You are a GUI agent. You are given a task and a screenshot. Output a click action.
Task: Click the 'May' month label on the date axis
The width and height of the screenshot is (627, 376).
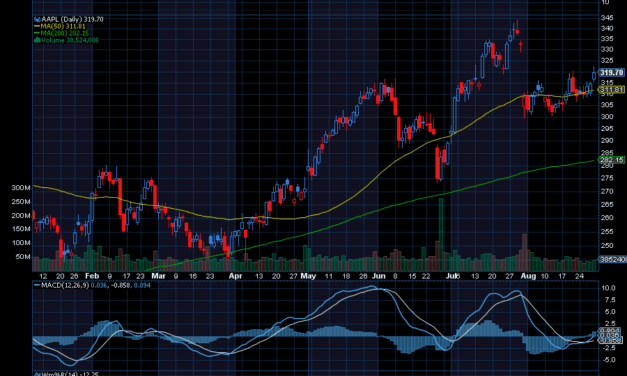308,276
